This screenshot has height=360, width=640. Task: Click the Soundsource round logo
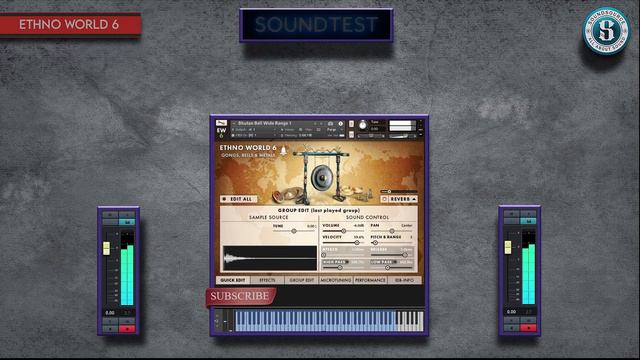coord(606,31)
